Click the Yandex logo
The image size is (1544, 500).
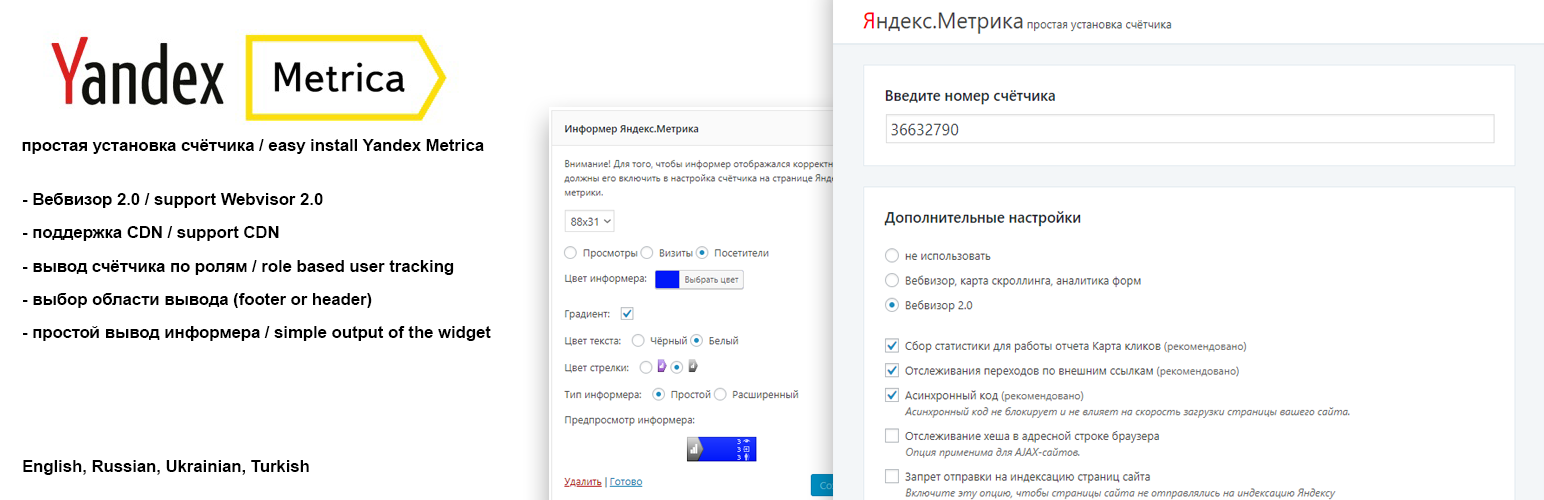coord(137,72)
